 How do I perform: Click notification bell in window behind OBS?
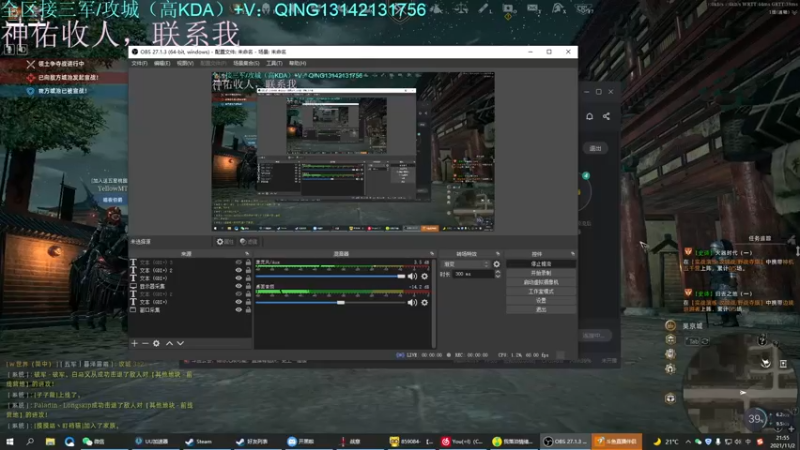pos(589,116)
